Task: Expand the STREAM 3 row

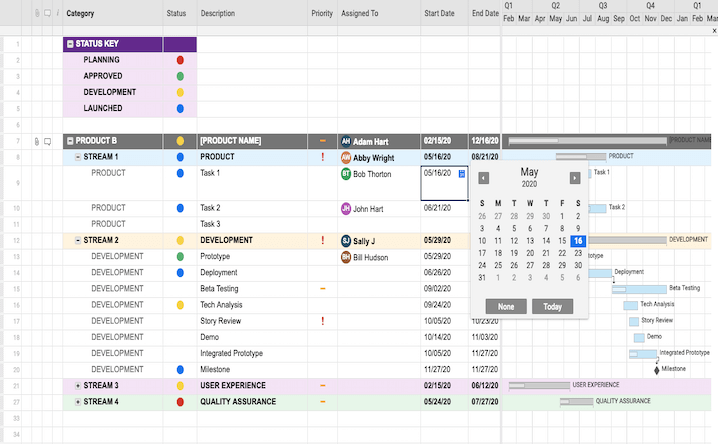Action: pyautogui.click(x=78, y=386)
